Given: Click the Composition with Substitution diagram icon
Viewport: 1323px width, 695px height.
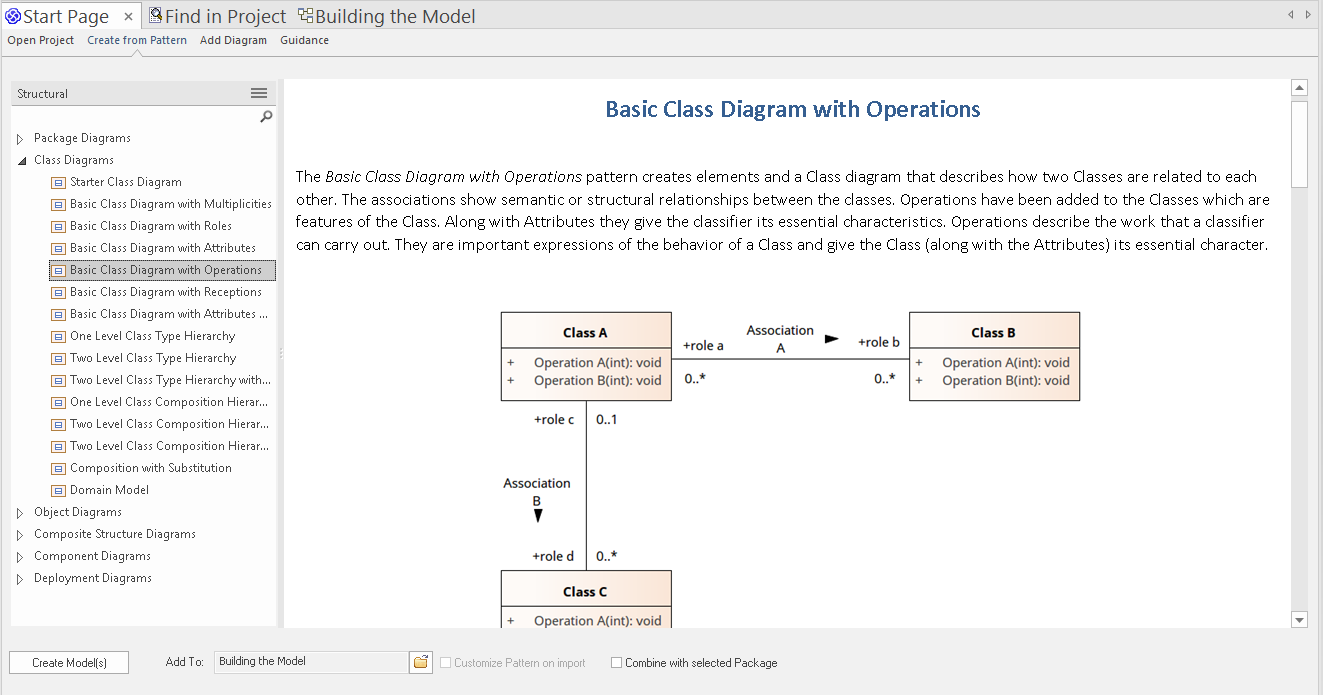Looking at the screenshot, I should click(x=58, y=468).
